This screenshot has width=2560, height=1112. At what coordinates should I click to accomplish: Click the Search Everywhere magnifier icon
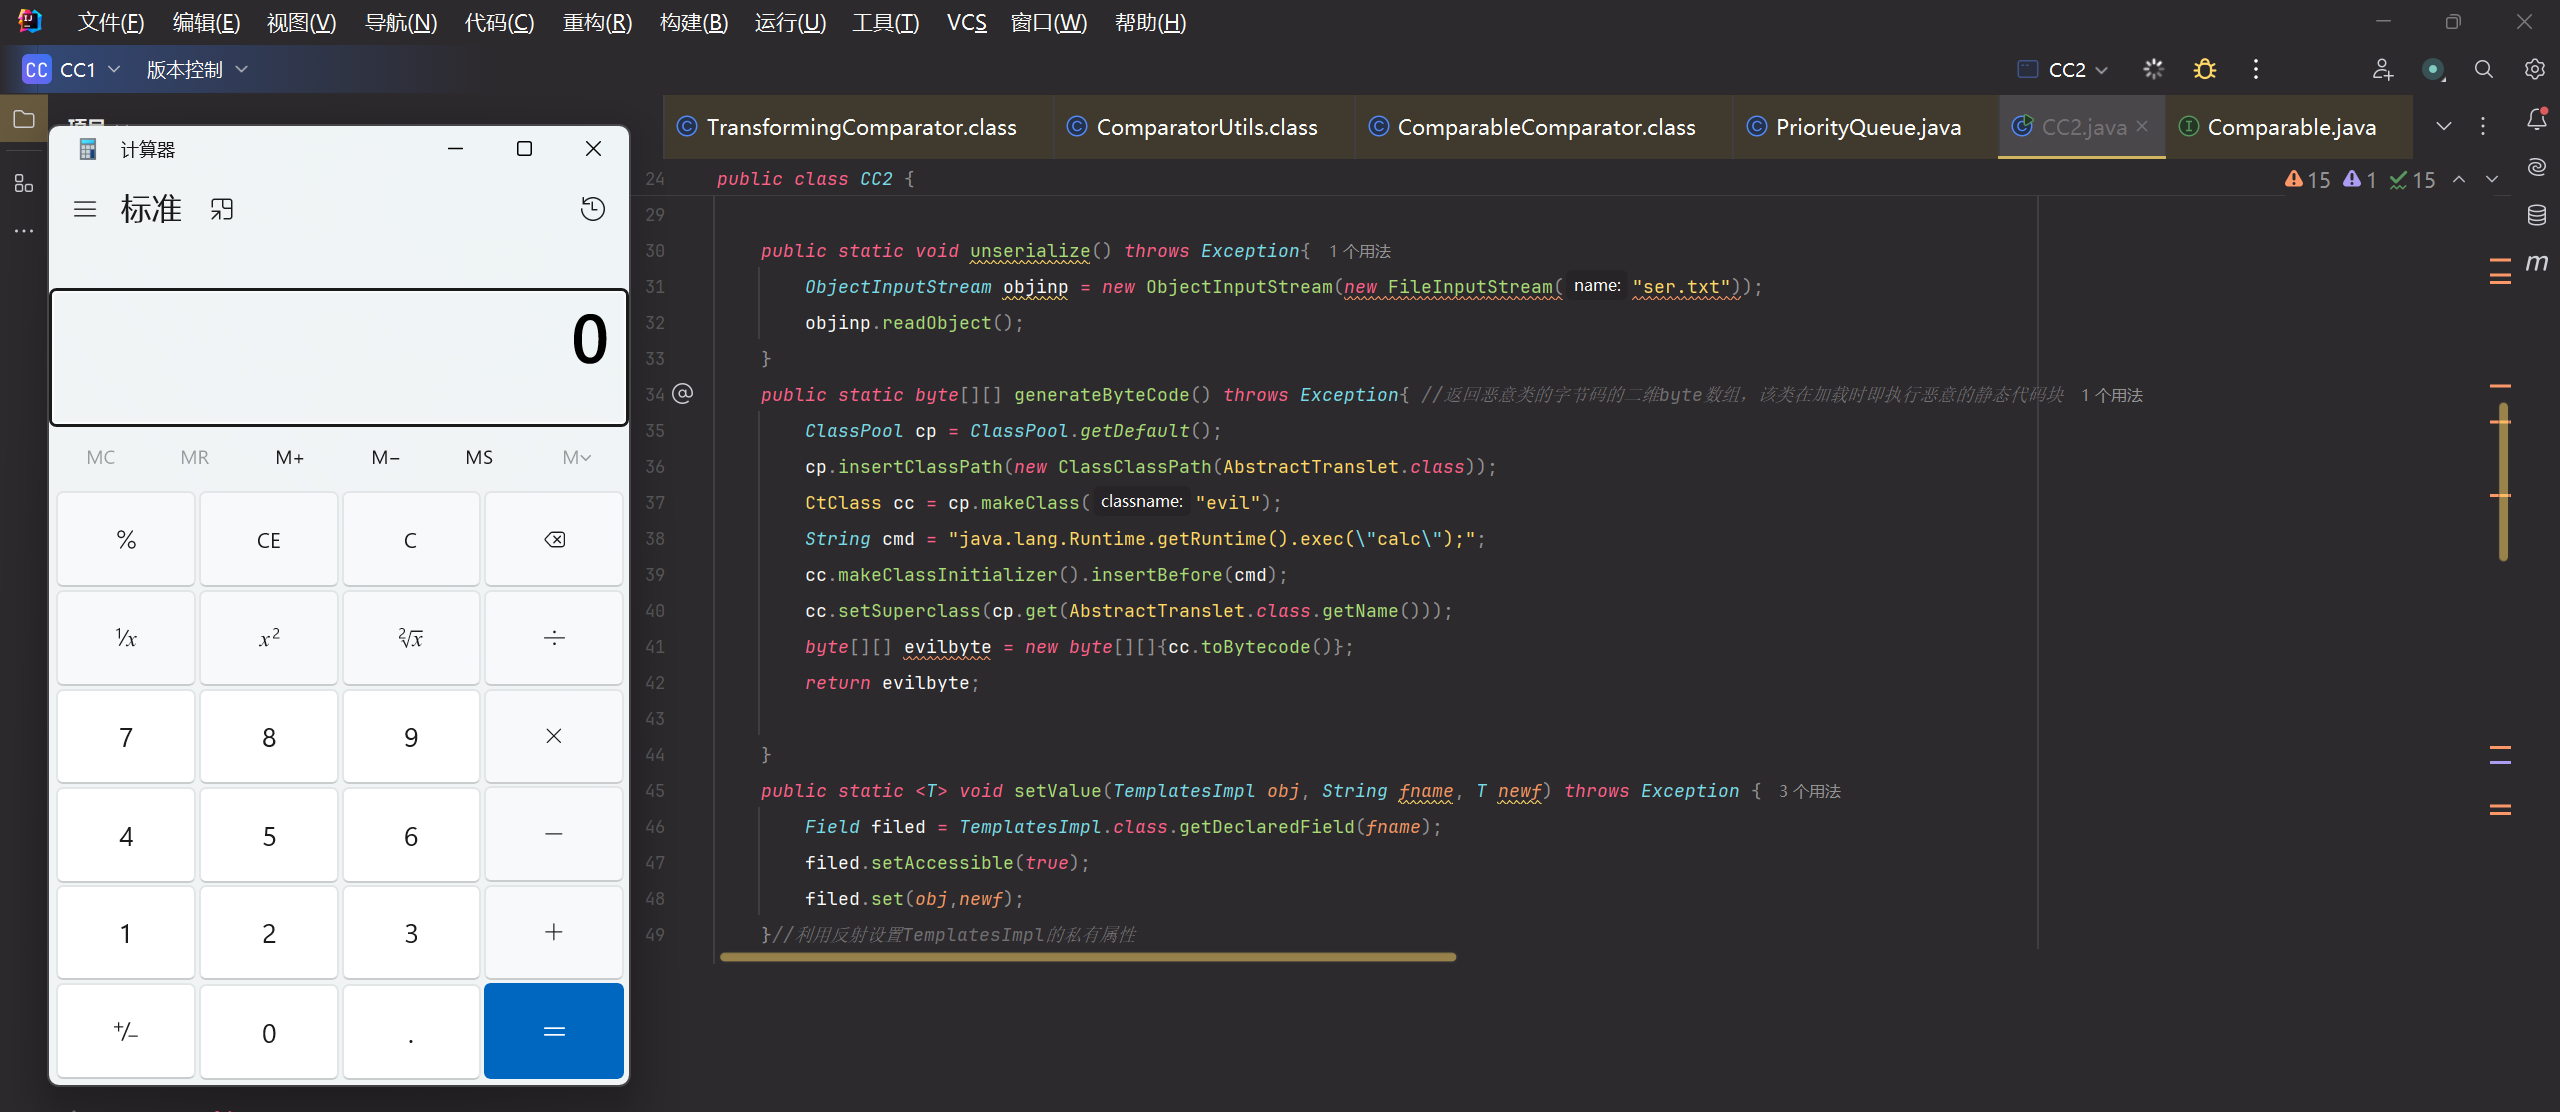click(x=2483, y=69)
